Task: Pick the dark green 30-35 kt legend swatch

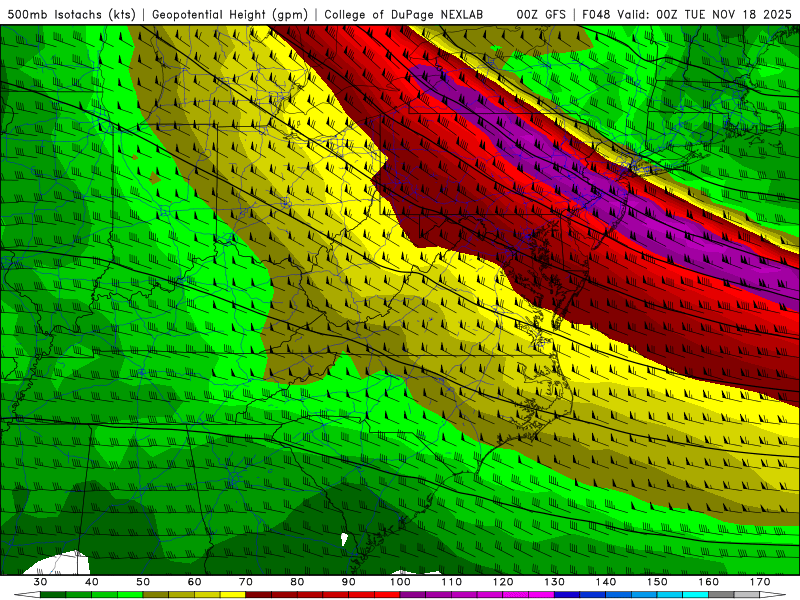Action: coord(53,595)
